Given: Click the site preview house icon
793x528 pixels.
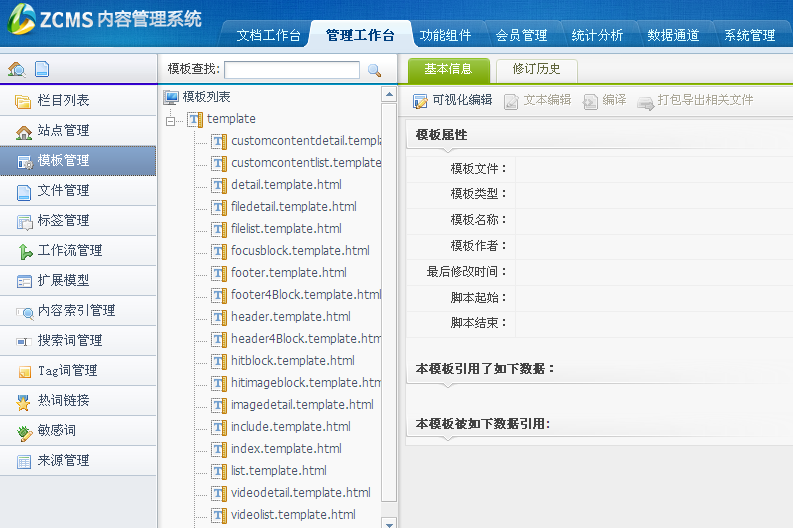Looking at the screenshot, I should pyautogui.click(x=16, y=70).
